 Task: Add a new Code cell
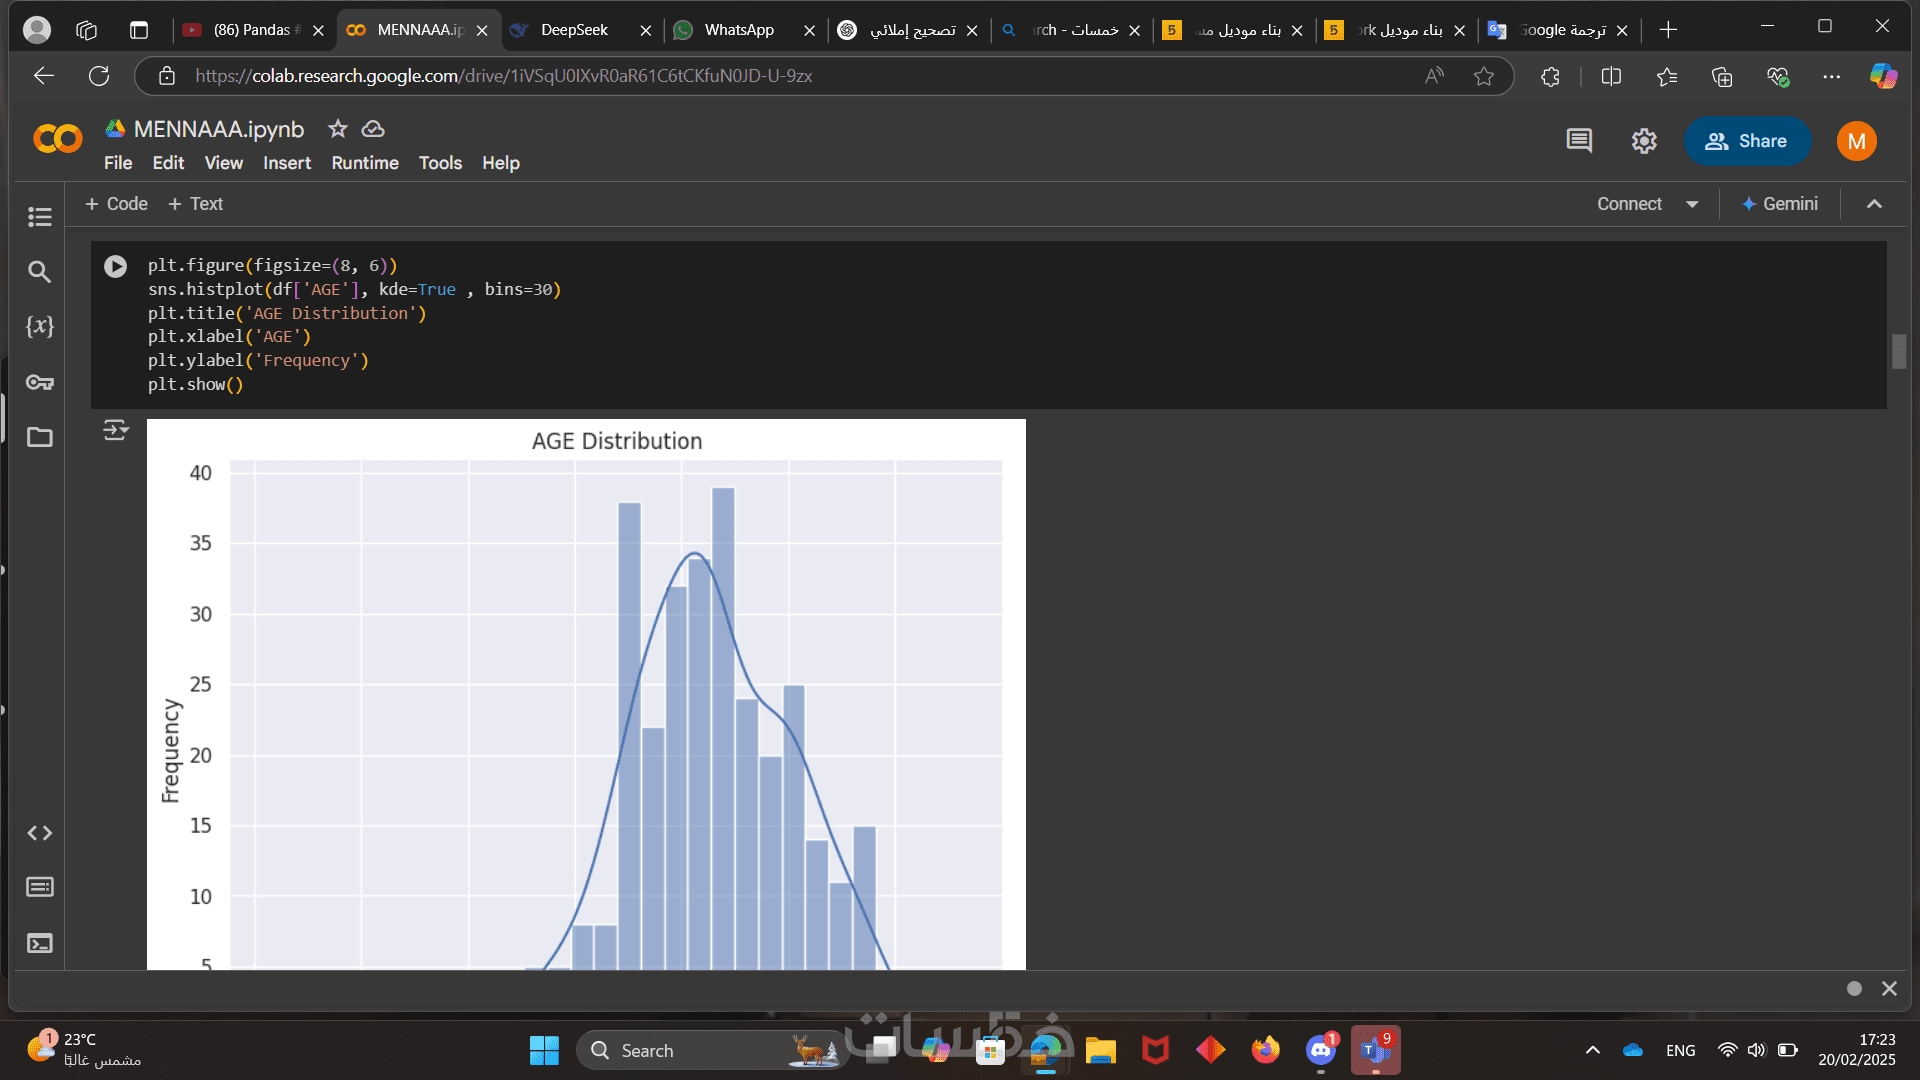click(x=117, y=204)
